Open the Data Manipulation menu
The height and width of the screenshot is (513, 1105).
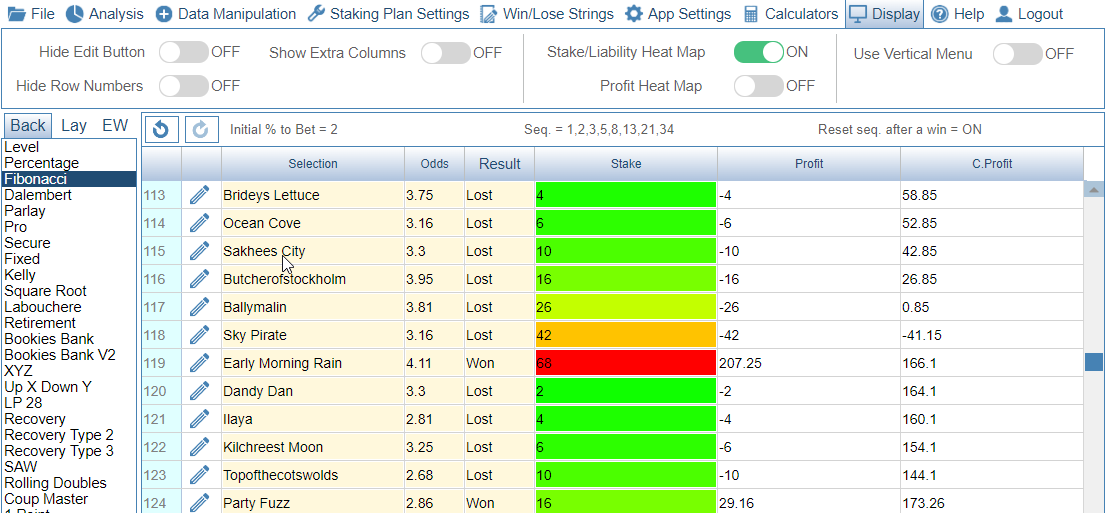[x=226, y=14]
